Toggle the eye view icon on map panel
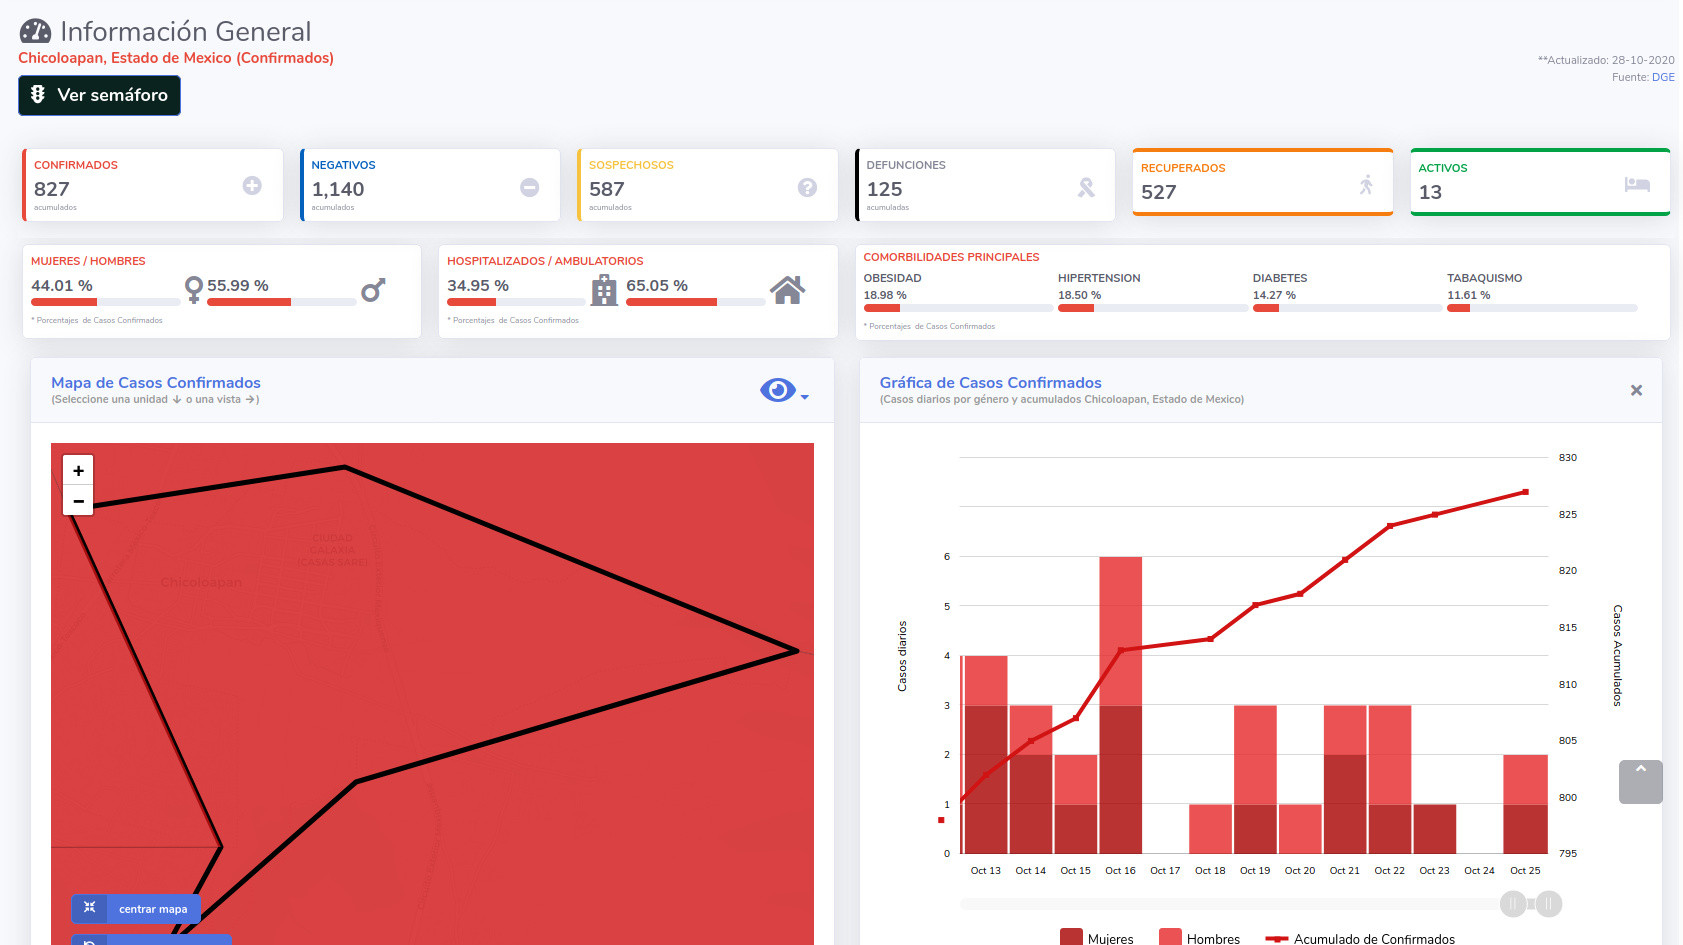The image size is (1683, 945). click(x=778, y=390)
